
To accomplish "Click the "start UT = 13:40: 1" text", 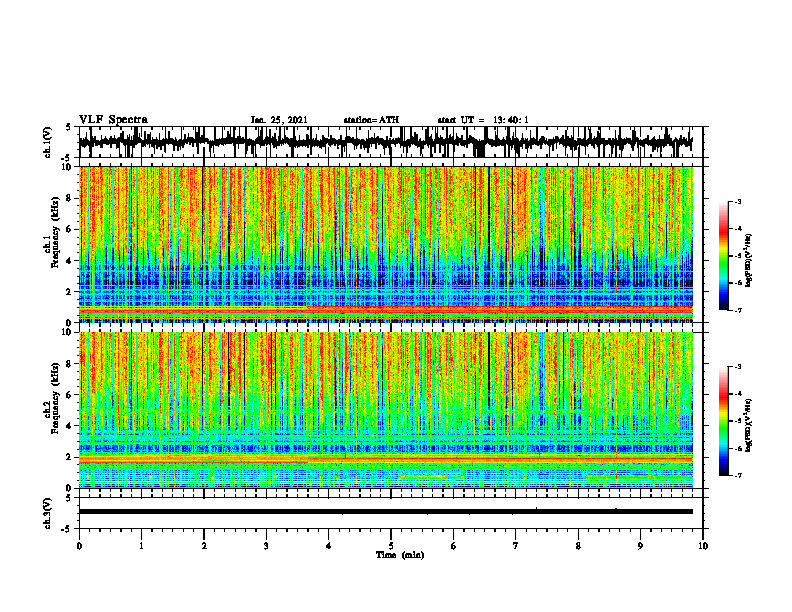I will 483,120.
